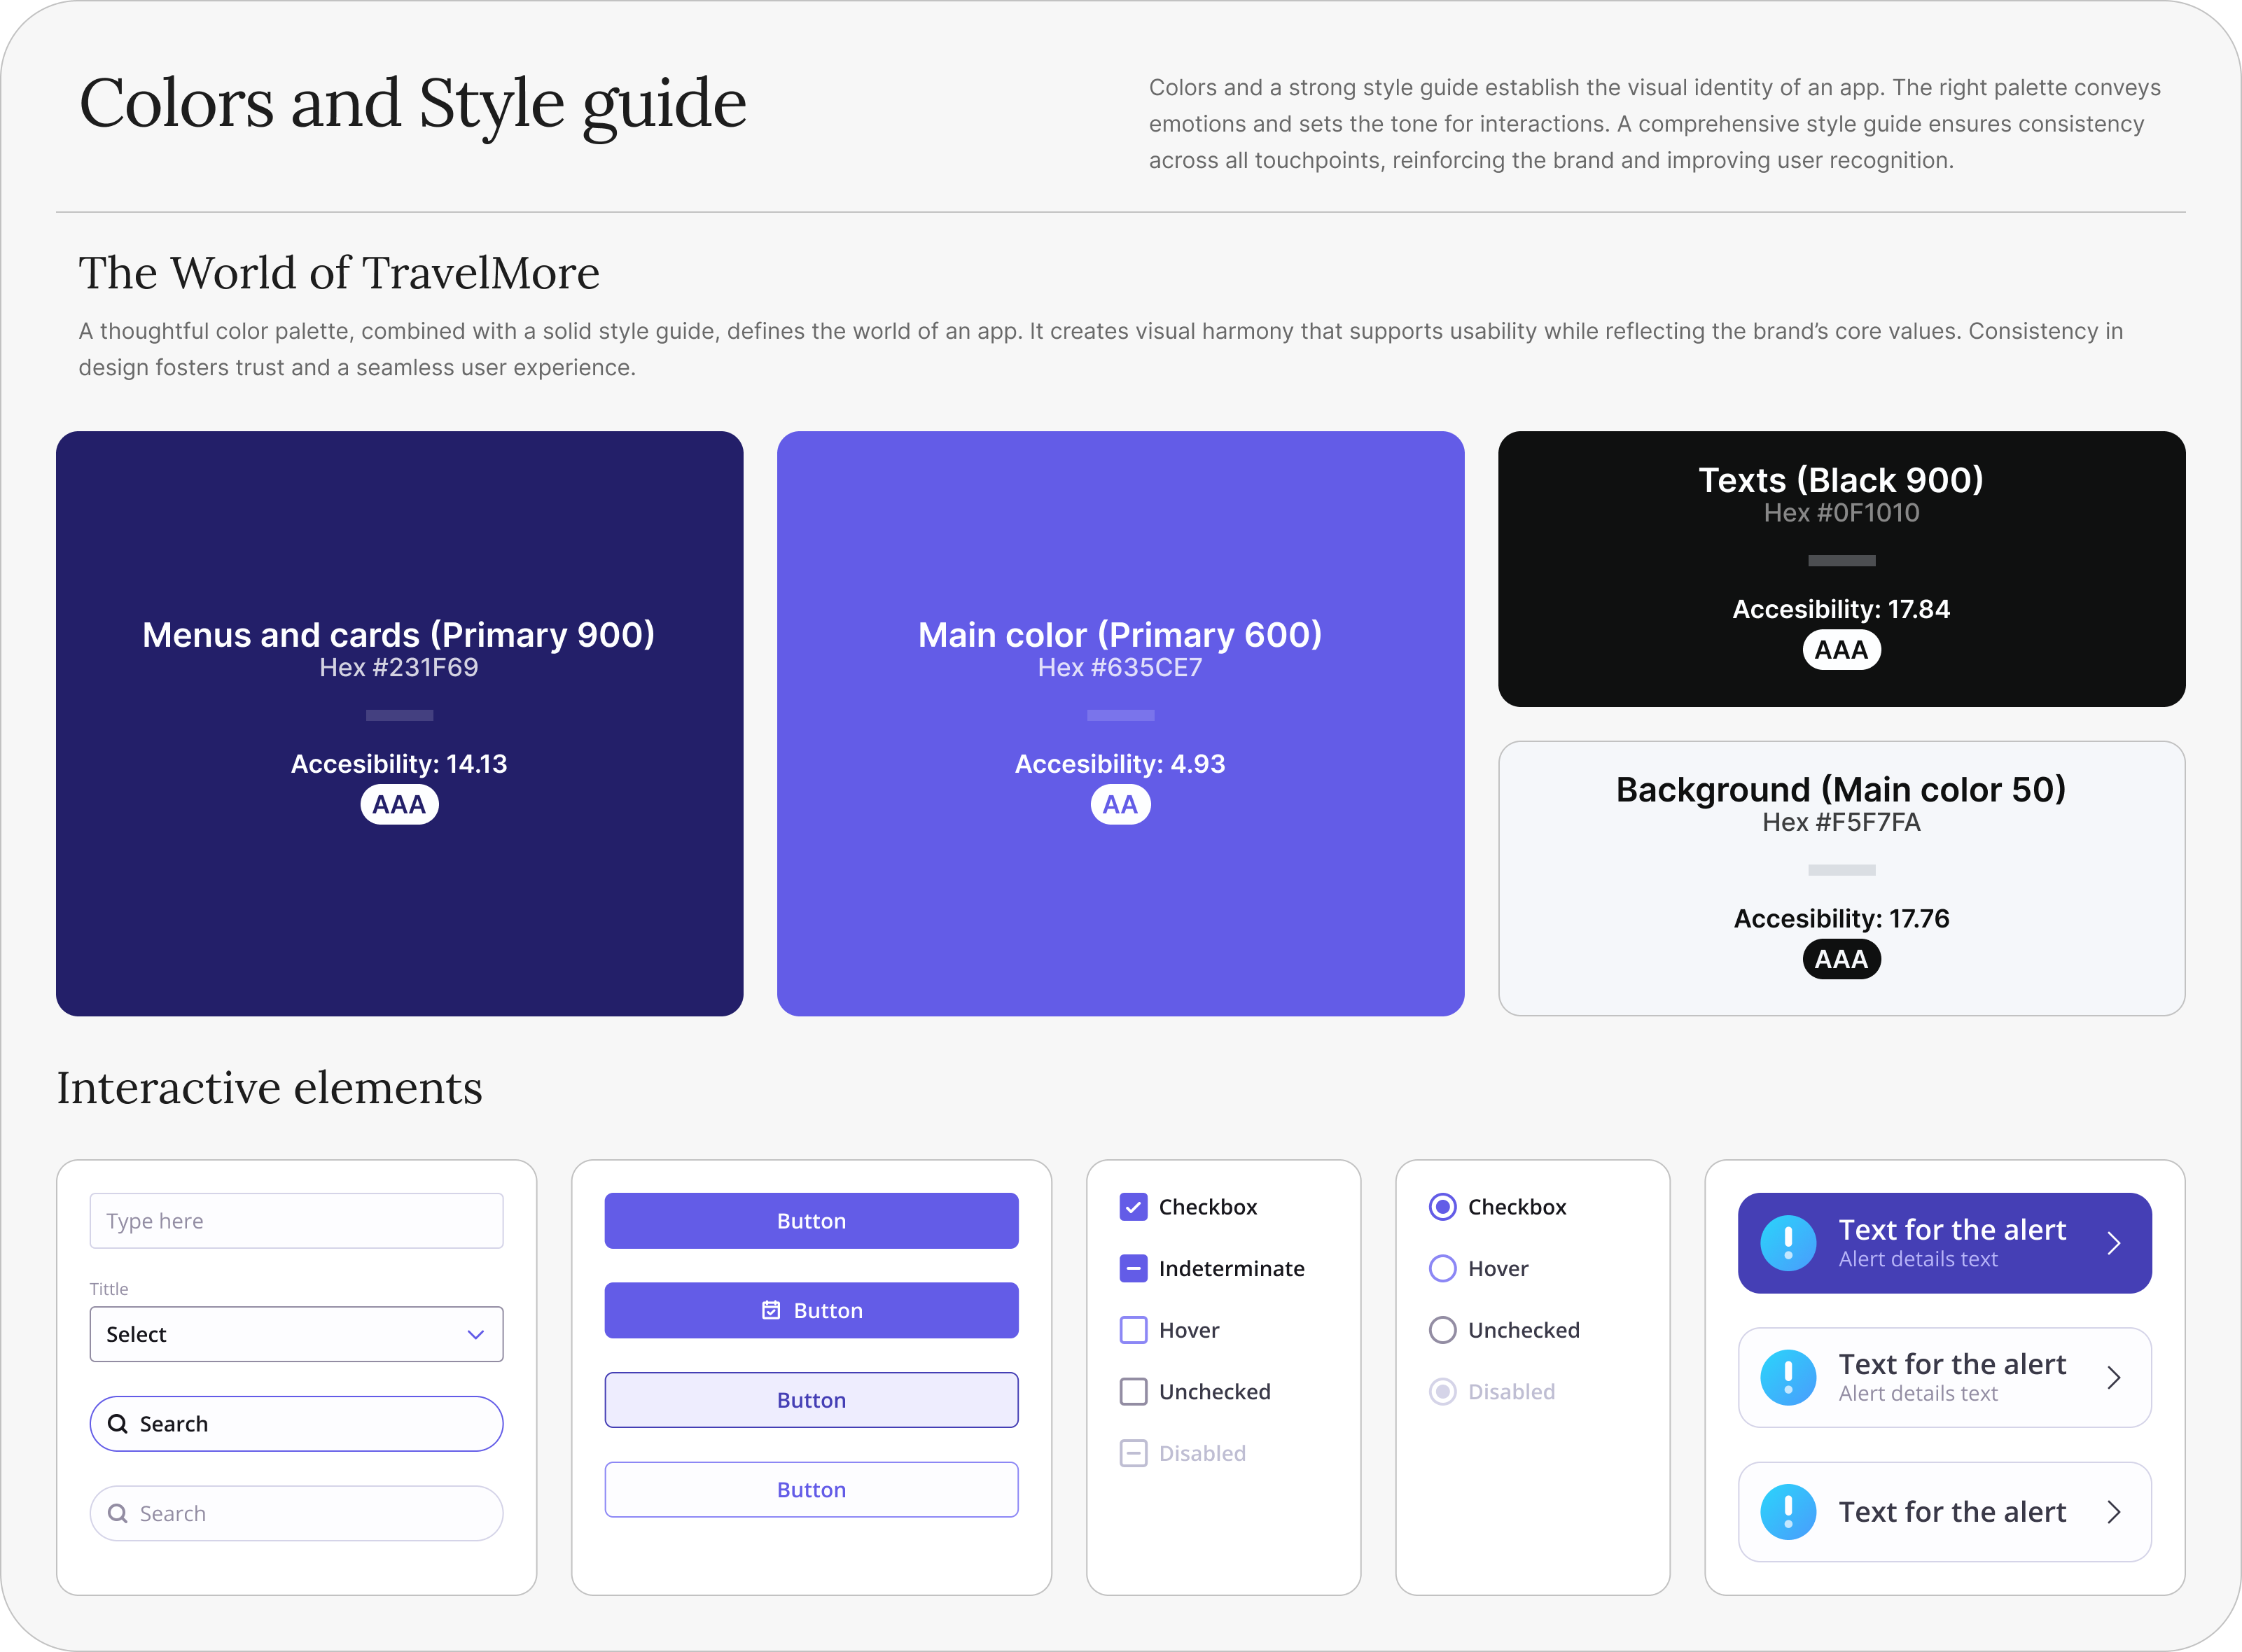Click the magnifier icon in the active Search field
The width and height of the screenshot is (2242, 1652).
(118, 1424)
